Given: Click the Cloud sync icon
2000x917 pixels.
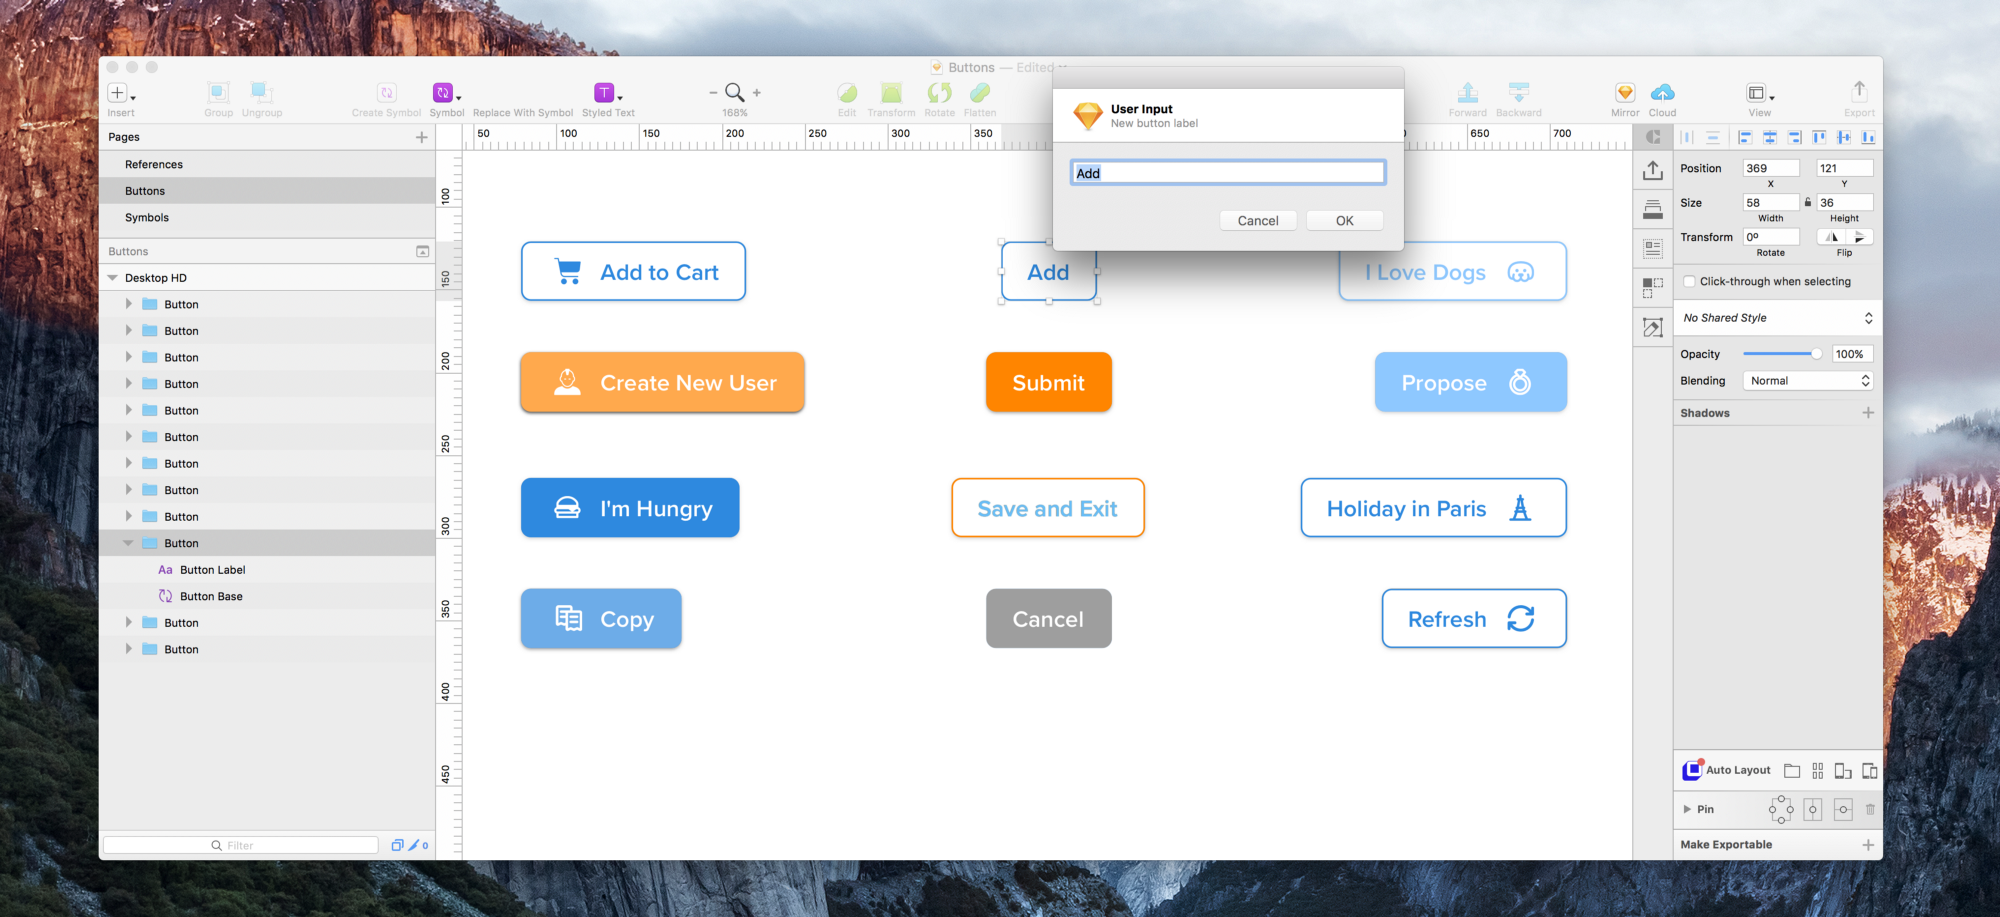Looking at the screenshot, I should [1661, 92].
